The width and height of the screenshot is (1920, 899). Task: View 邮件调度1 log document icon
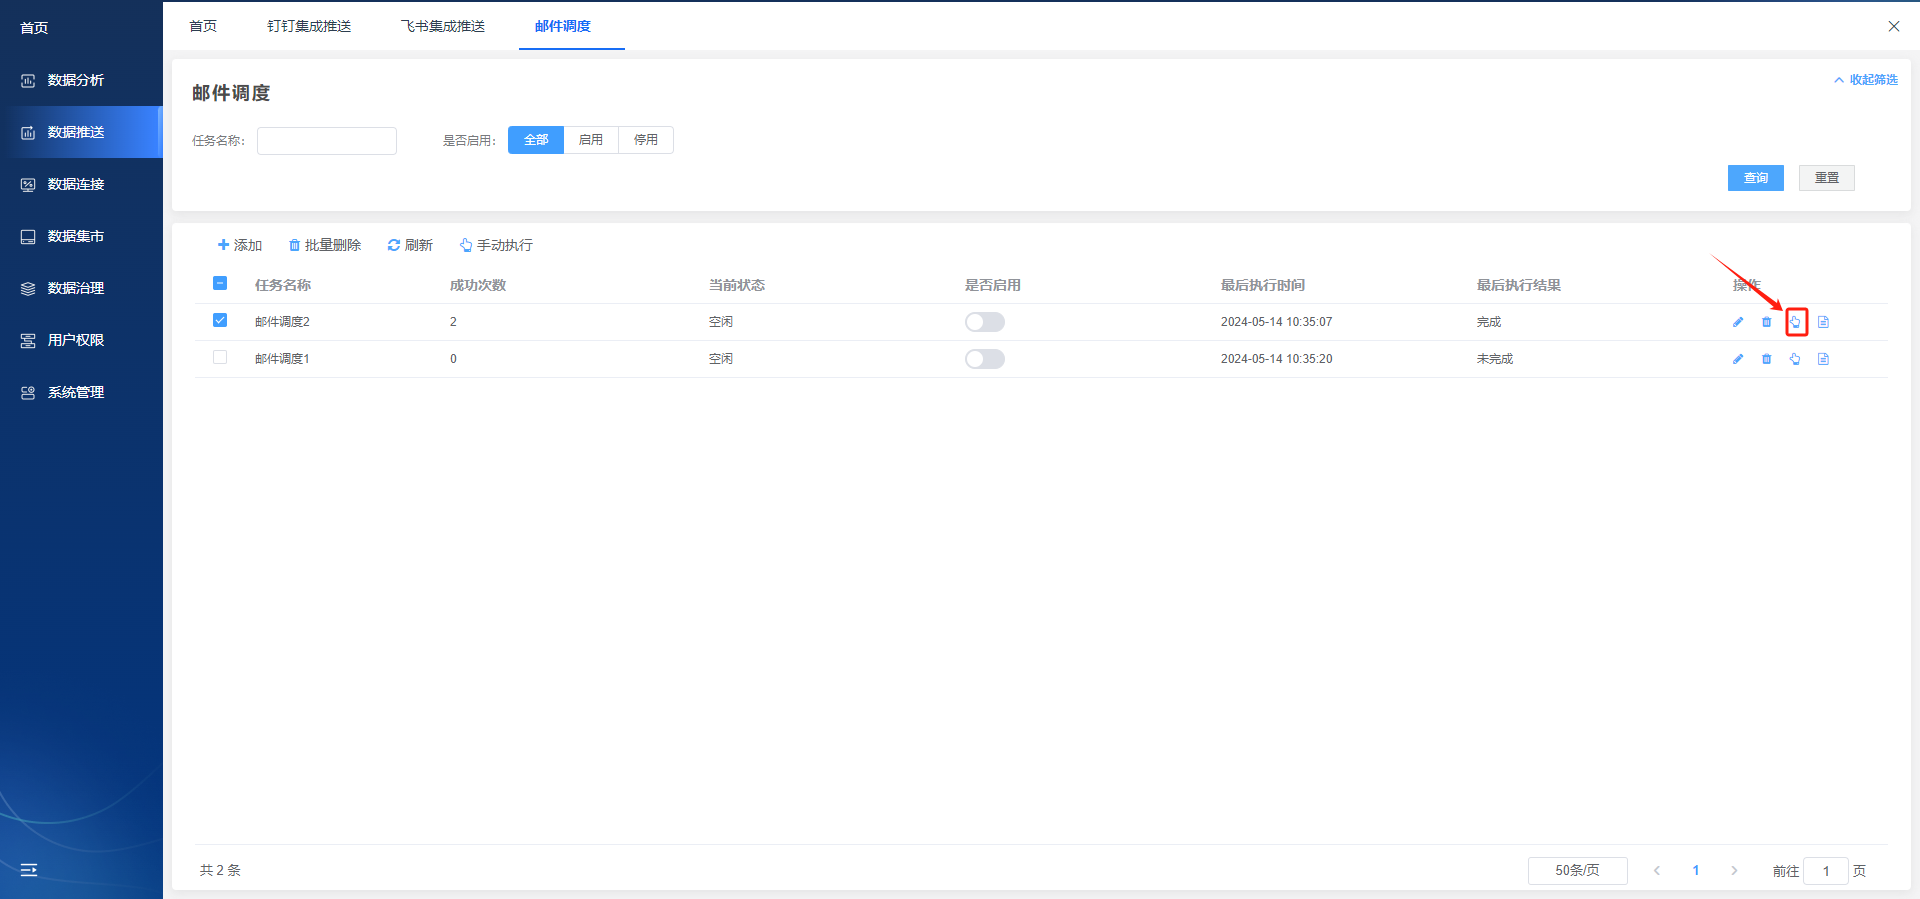[1824, 359]
